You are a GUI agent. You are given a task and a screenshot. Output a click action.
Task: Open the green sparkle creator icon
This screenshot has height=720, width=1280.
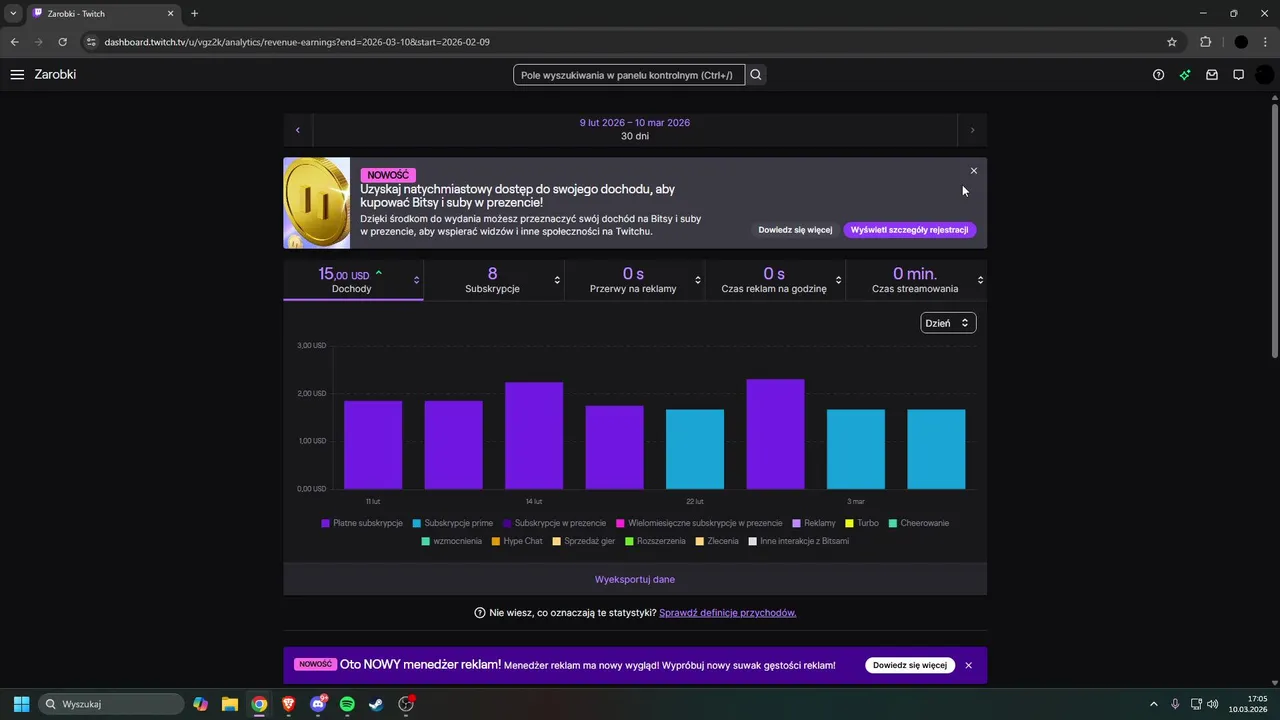(1185, 75)
